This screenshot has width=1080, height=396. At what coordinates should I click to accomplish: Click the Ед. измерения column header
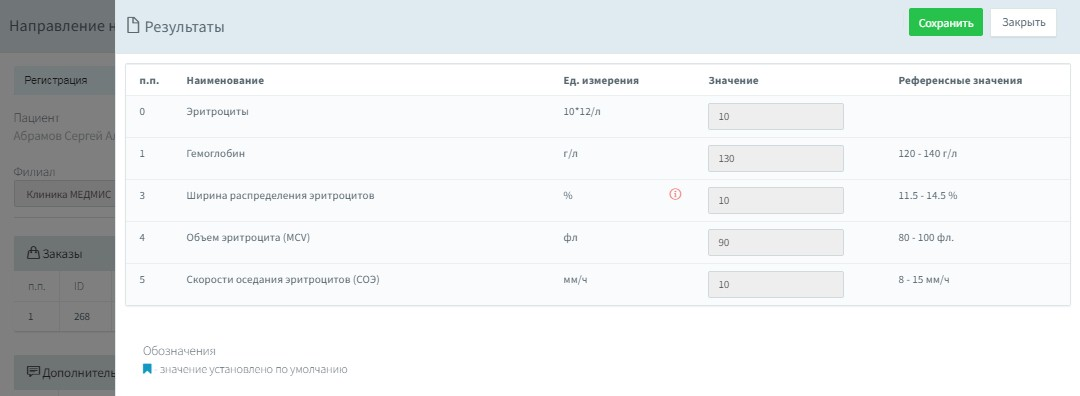click(601, 81)
